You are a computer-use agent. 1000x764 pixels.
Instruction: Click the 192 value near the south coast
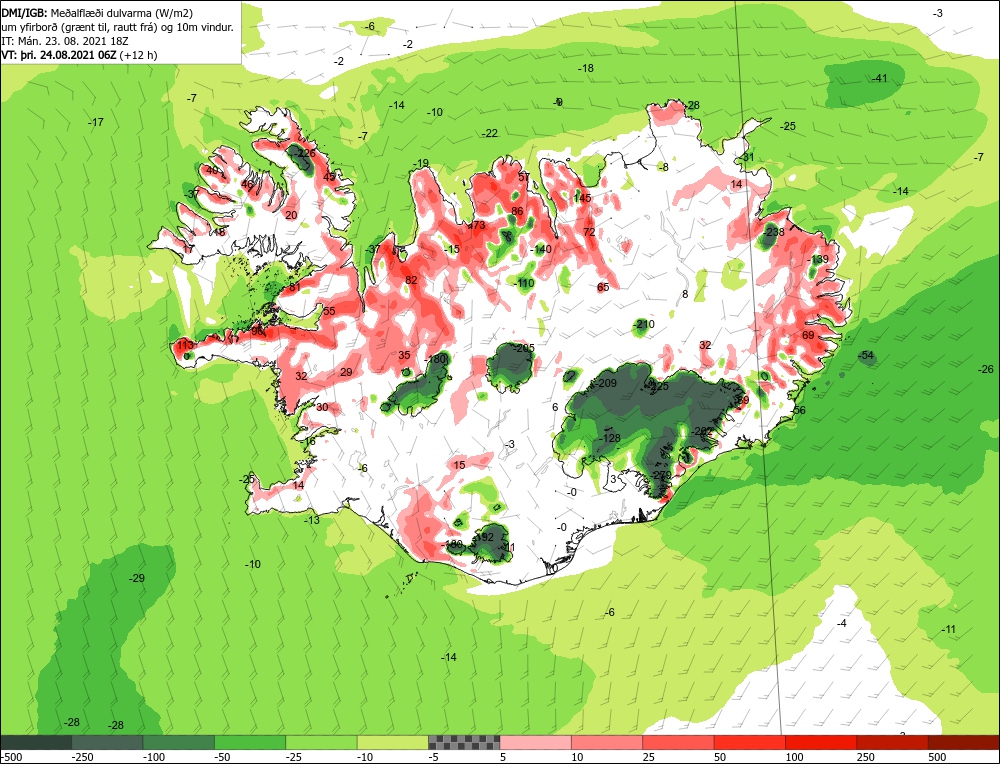tap(485, 537)
